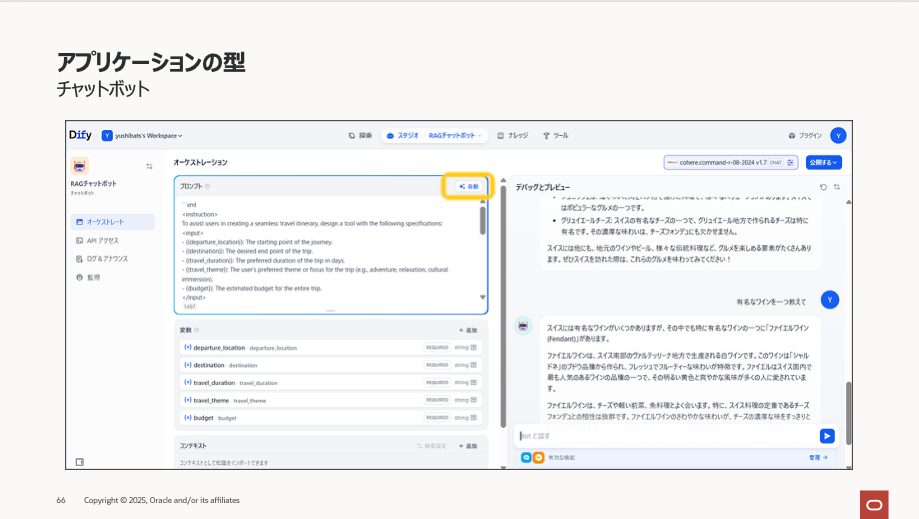Image resolution: width=919 pixels, height=519 pixels.
Task: Click the RAG chatbot app robot icon
Action: [x=80, y=166]
